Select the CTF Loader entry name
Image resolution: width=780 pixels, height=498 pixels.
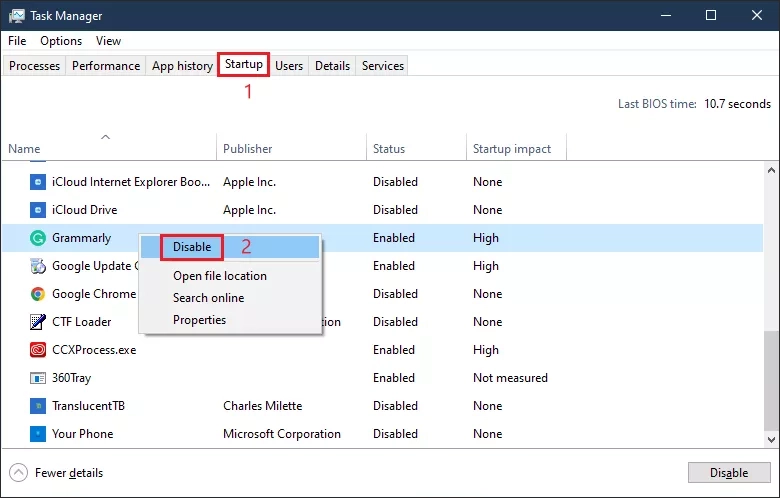pos(82,322)
